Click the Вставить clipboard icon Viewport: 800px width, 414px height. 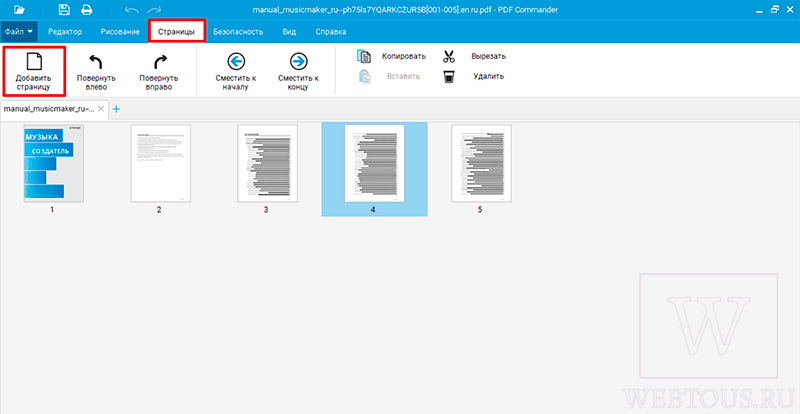pyautogui.click(x=364, y=77)
